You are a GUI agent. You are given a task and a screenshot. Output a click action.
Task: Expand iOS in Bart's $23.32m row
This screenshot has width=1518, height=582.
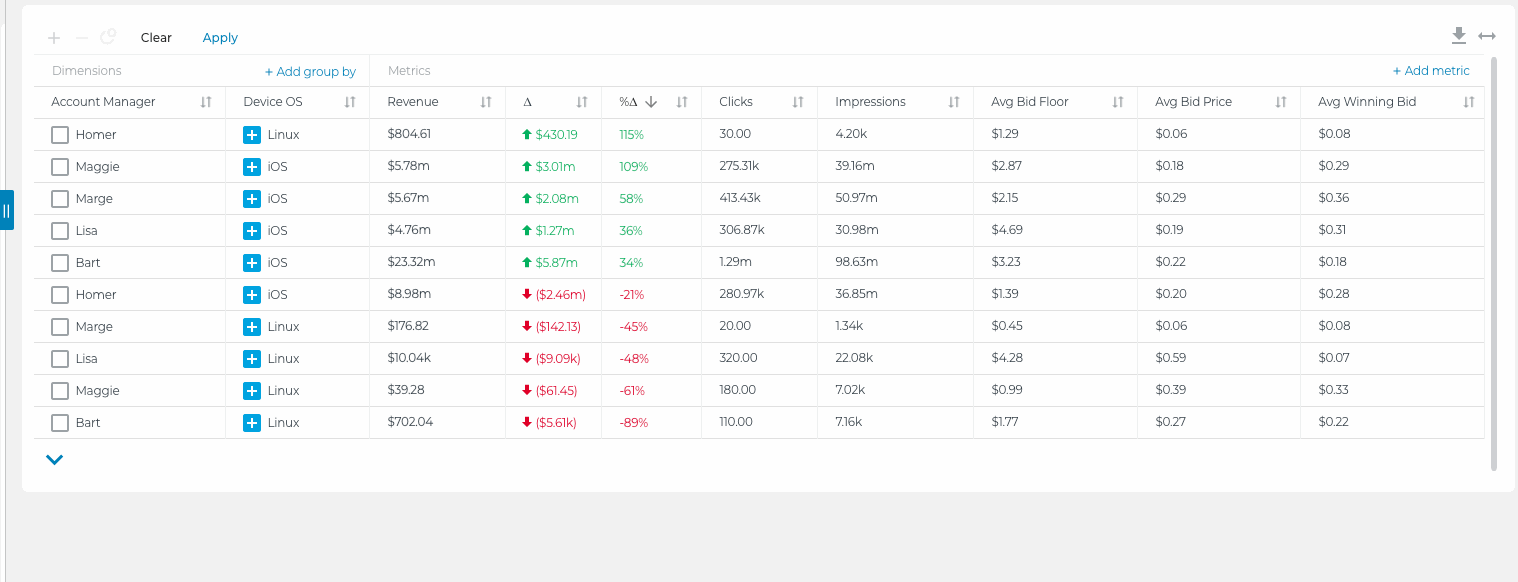pos(252,263)
